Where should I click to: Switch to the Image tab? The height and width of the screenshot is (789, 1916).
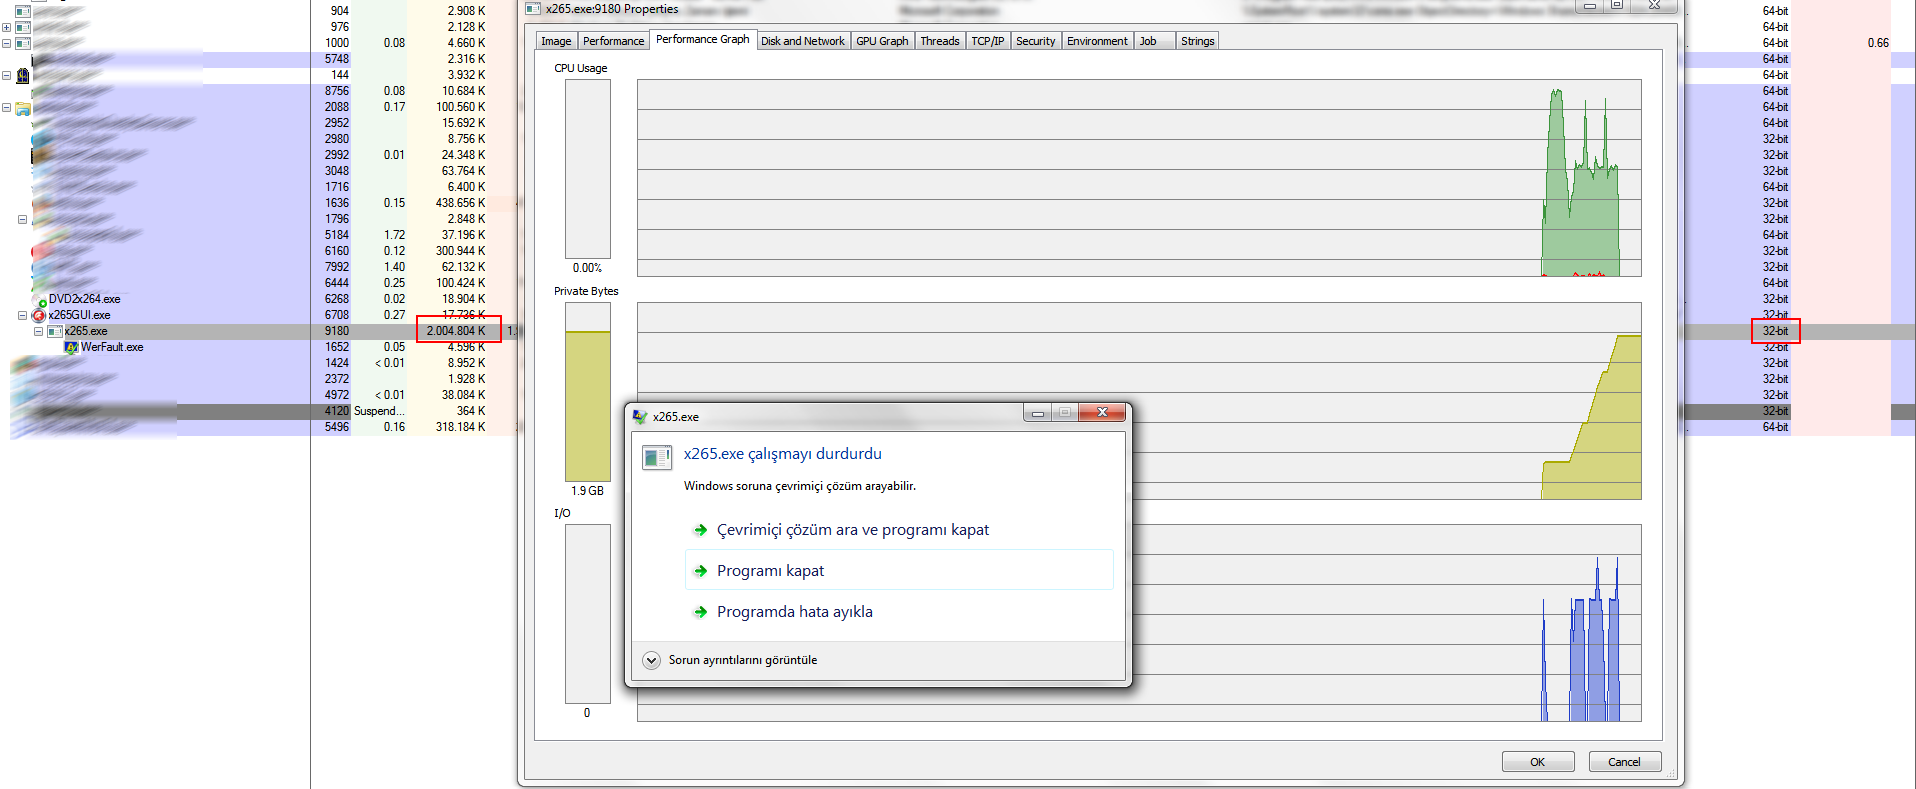pos(556,41)
